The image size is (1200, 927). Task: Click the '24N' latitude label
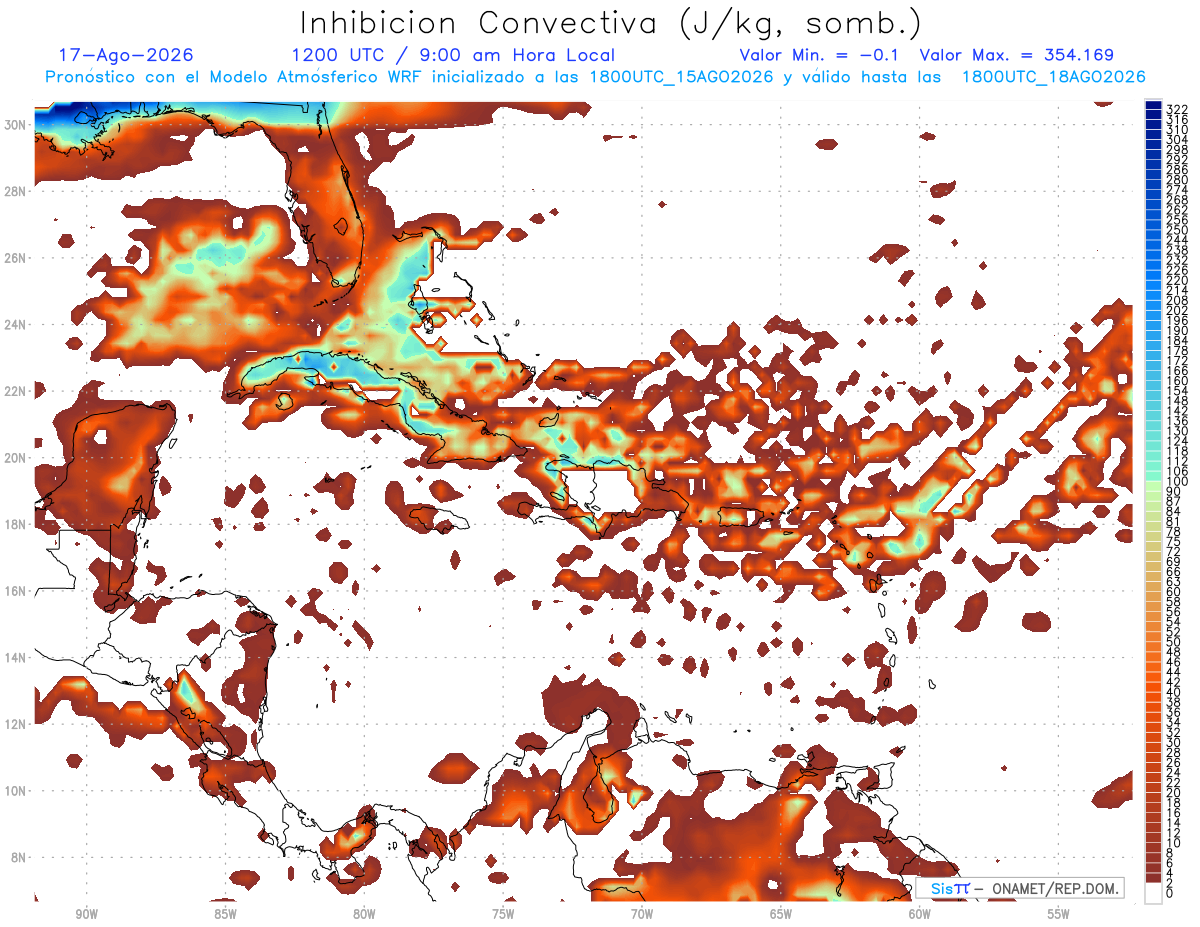coord(17,324)
